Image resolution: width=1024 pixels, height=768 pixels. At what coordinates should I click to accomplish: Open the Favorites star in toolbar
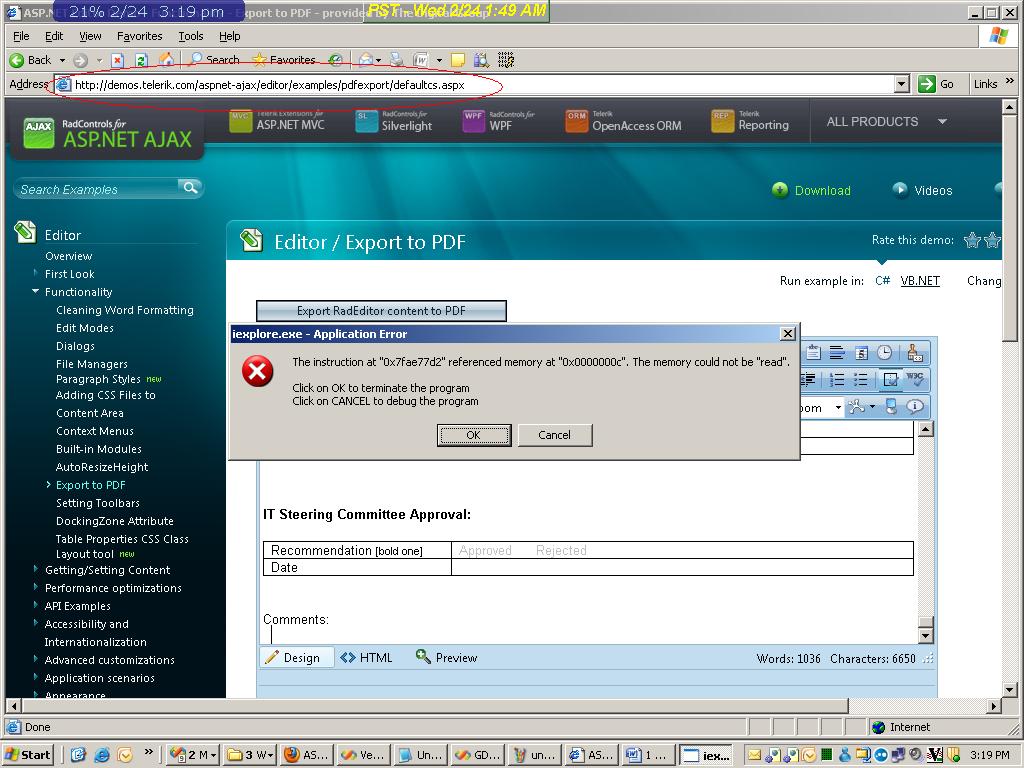coord(283,59)
